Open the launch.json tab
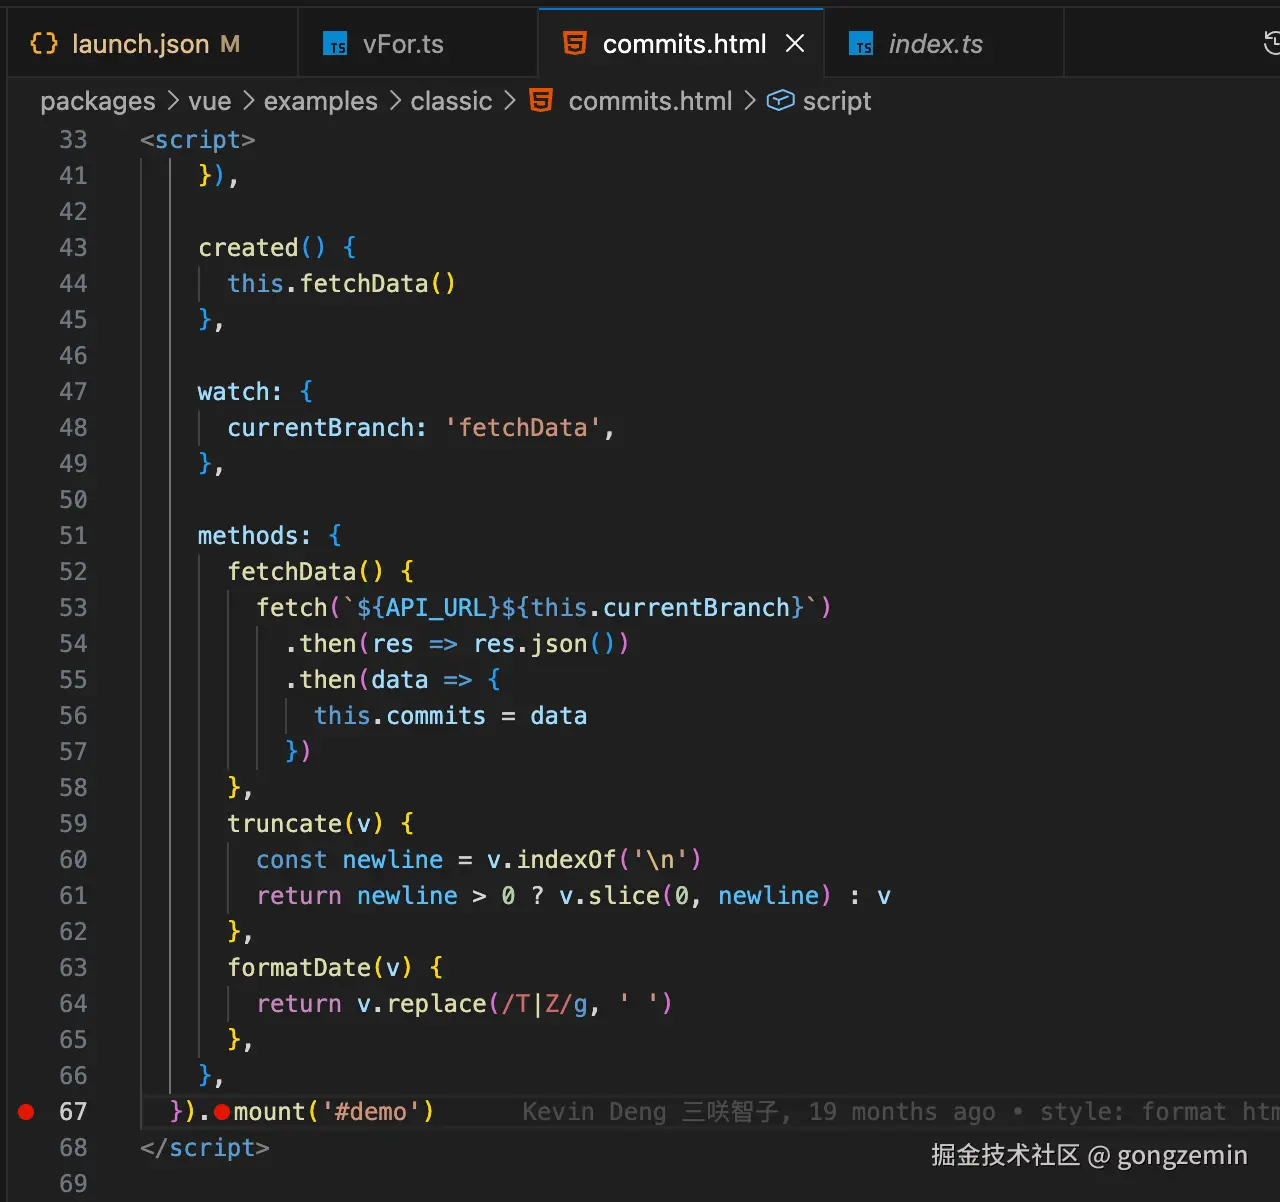Viewport: 1280px width, 1202px height. [x=140, y=44]
